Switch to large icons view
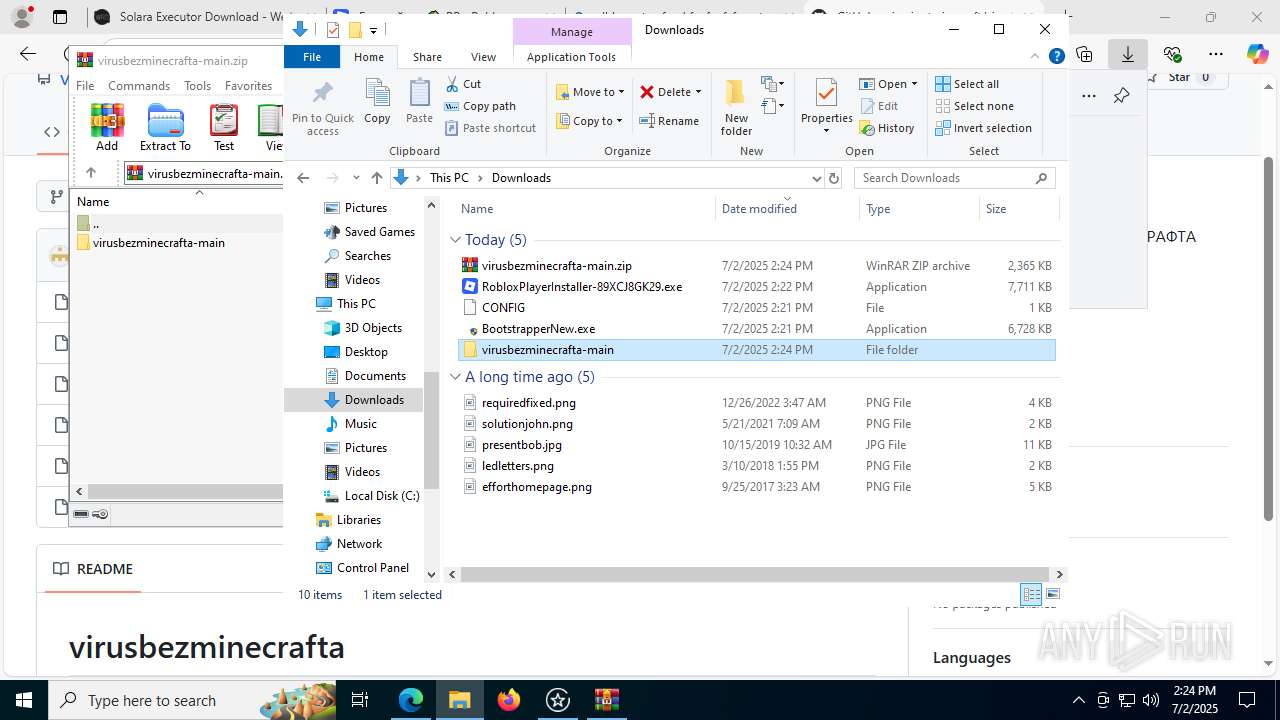Viewport: 1280px width, 720px height. click(x=1052, y=594)
